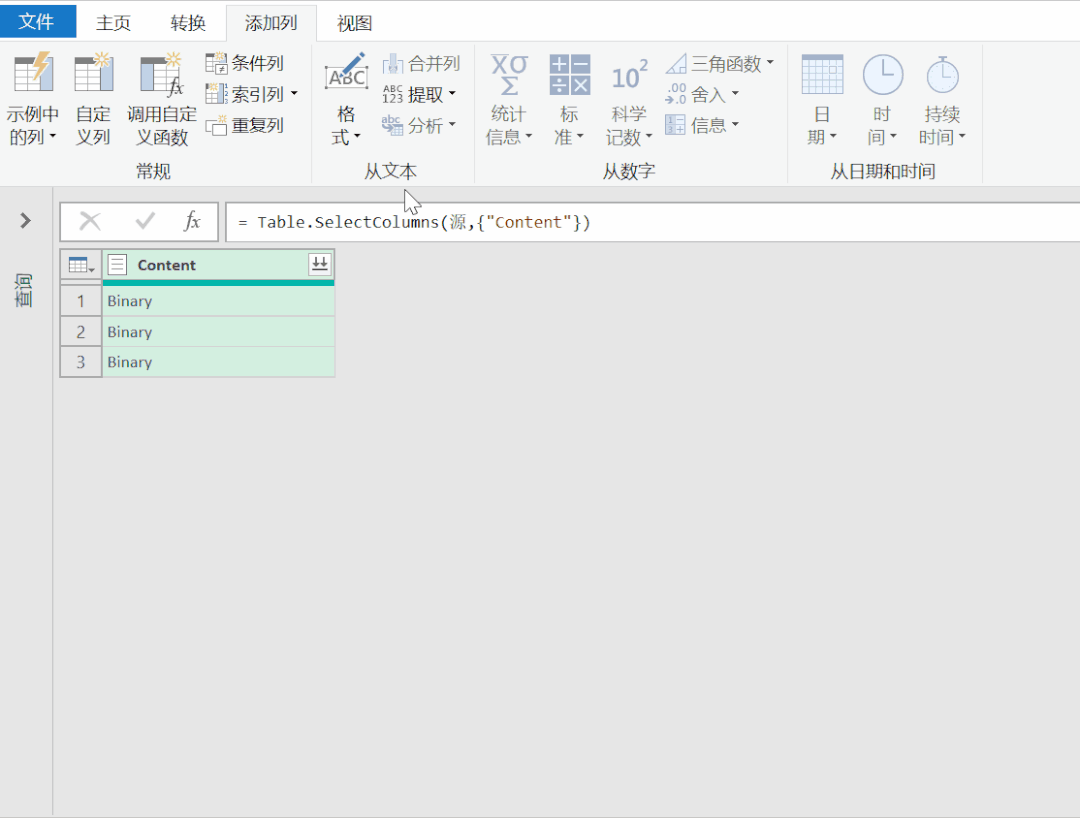Image resolution: width=1080 pixels, height=818 pixels.
Task: Open the 示例中的列 dropdown arrow
Action: point(52,136)
